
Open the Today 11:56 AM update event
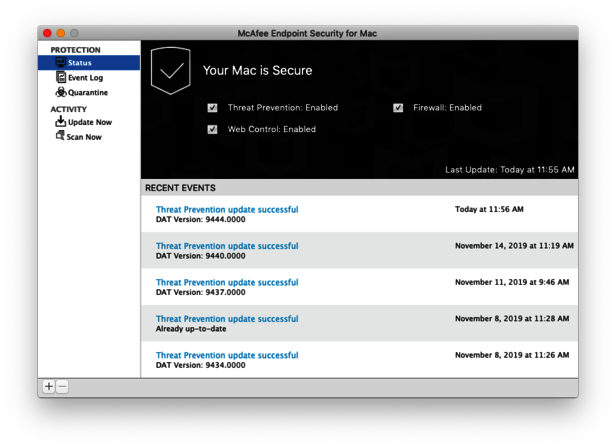(x=227, y=210)
